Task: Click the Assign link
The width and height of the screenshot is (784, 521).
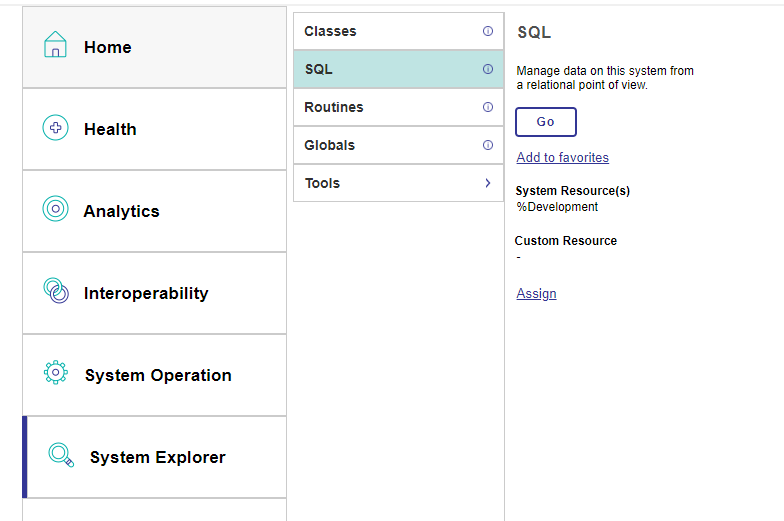Action: [536, 294]
